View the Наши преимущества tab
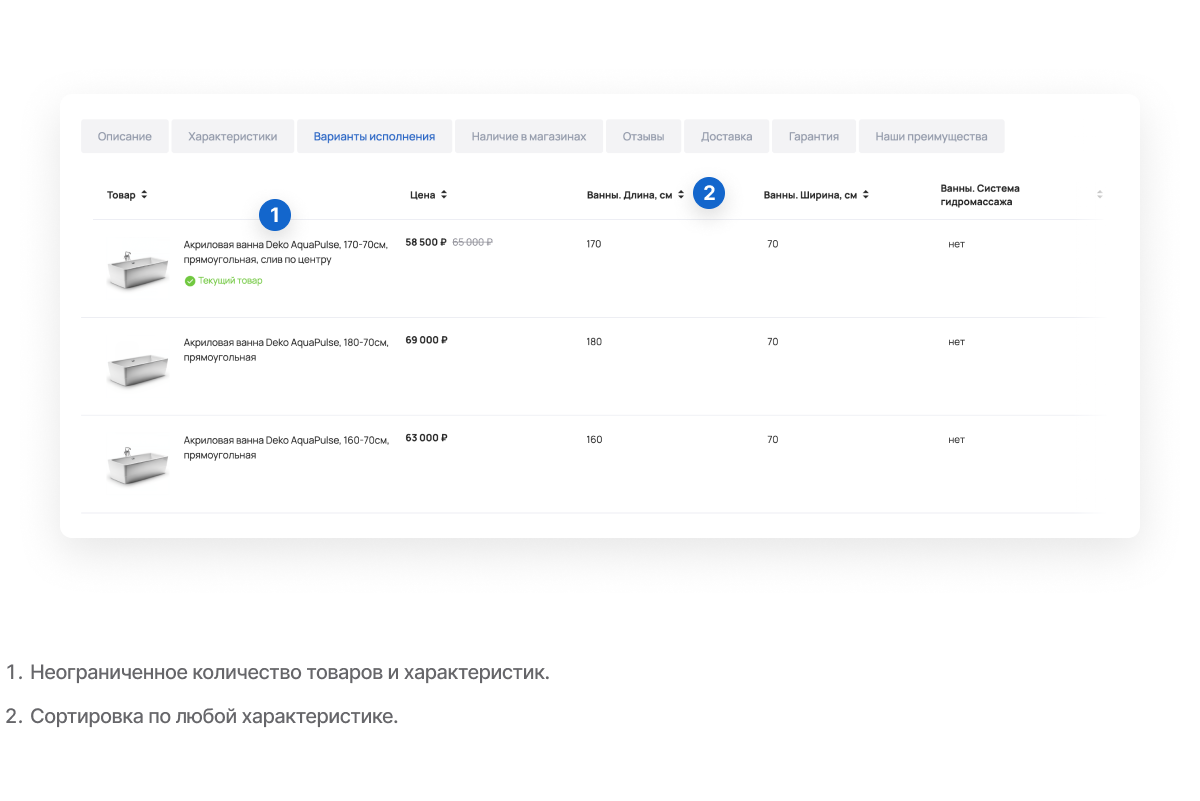Viewport: 1200px width, 801px height. click(931, 137)
